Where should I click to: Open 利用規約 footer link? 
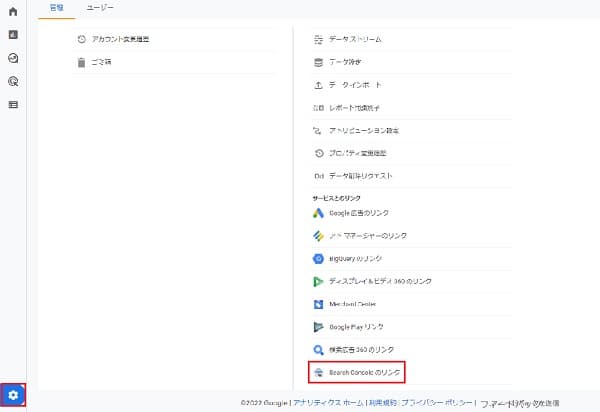[x=383, y=402]
